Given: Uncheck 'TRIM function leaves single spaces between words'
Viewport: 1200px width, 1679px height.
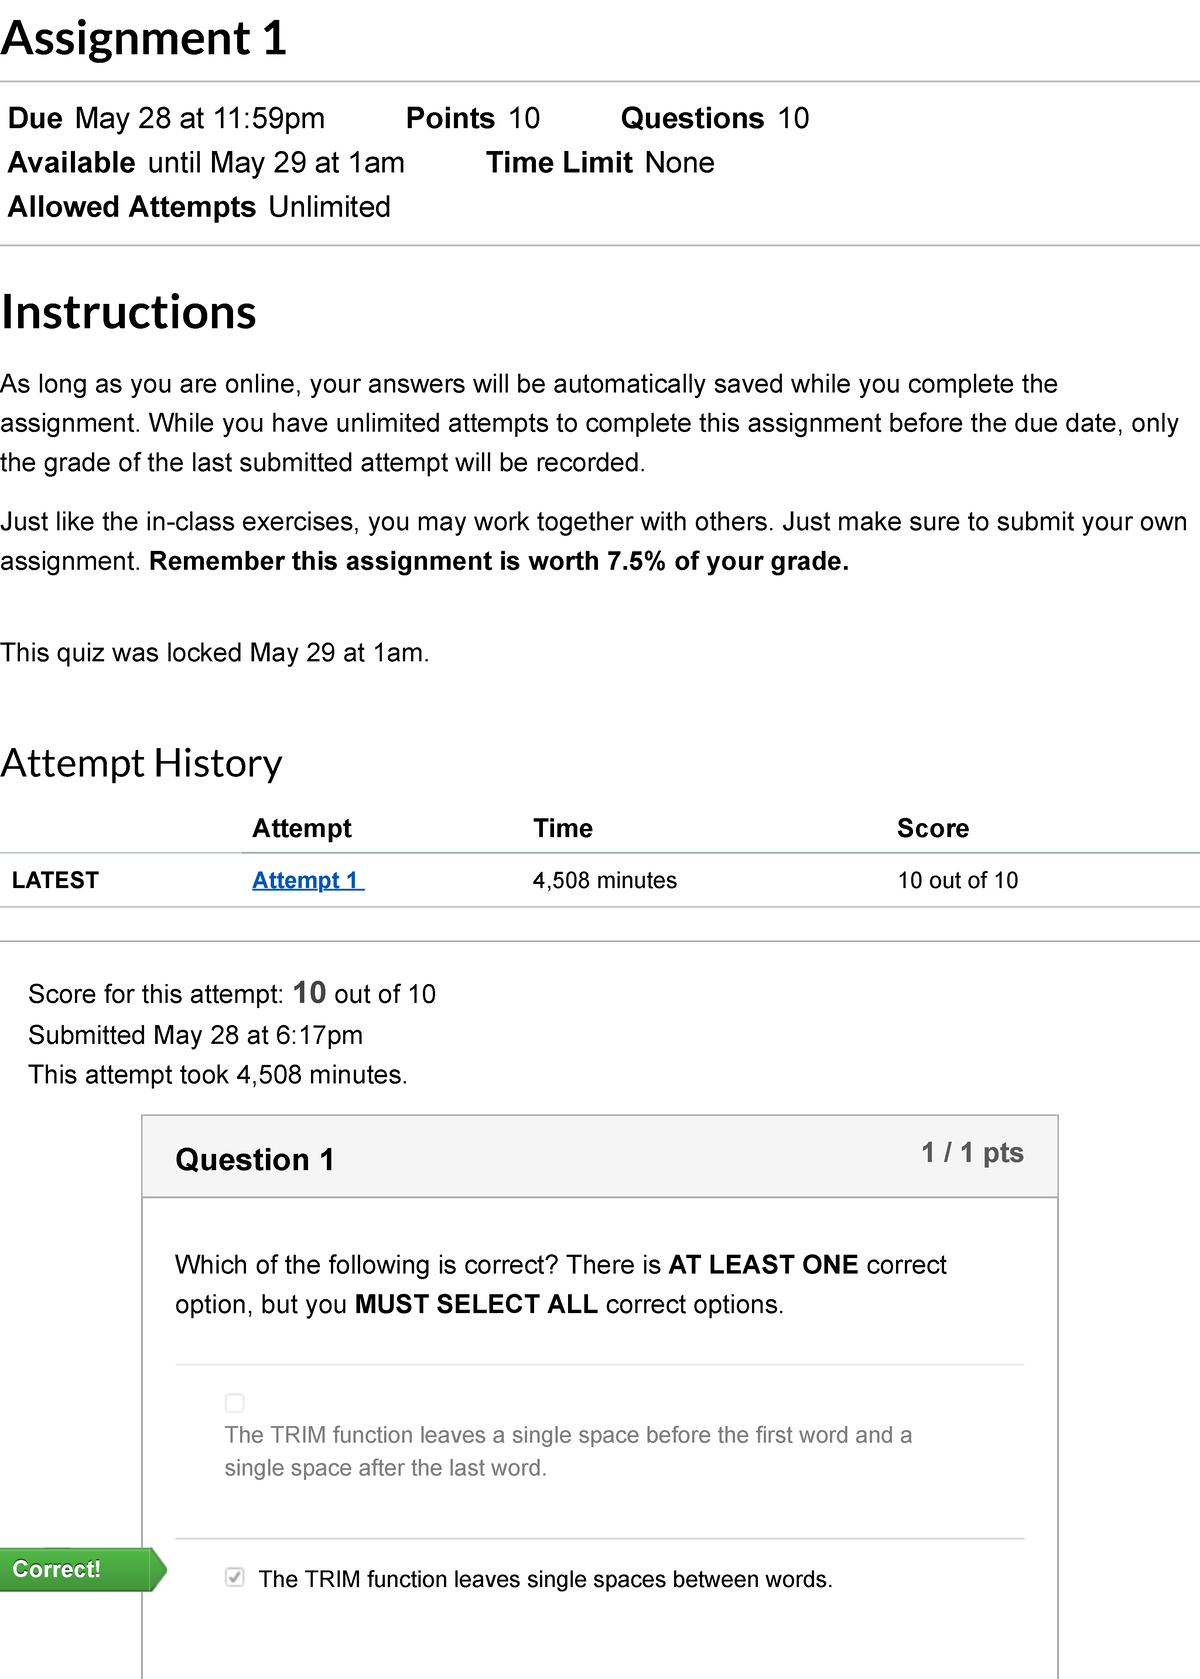Looking at the screenshot, I should pyautogui.click(x=234, y=1578).
